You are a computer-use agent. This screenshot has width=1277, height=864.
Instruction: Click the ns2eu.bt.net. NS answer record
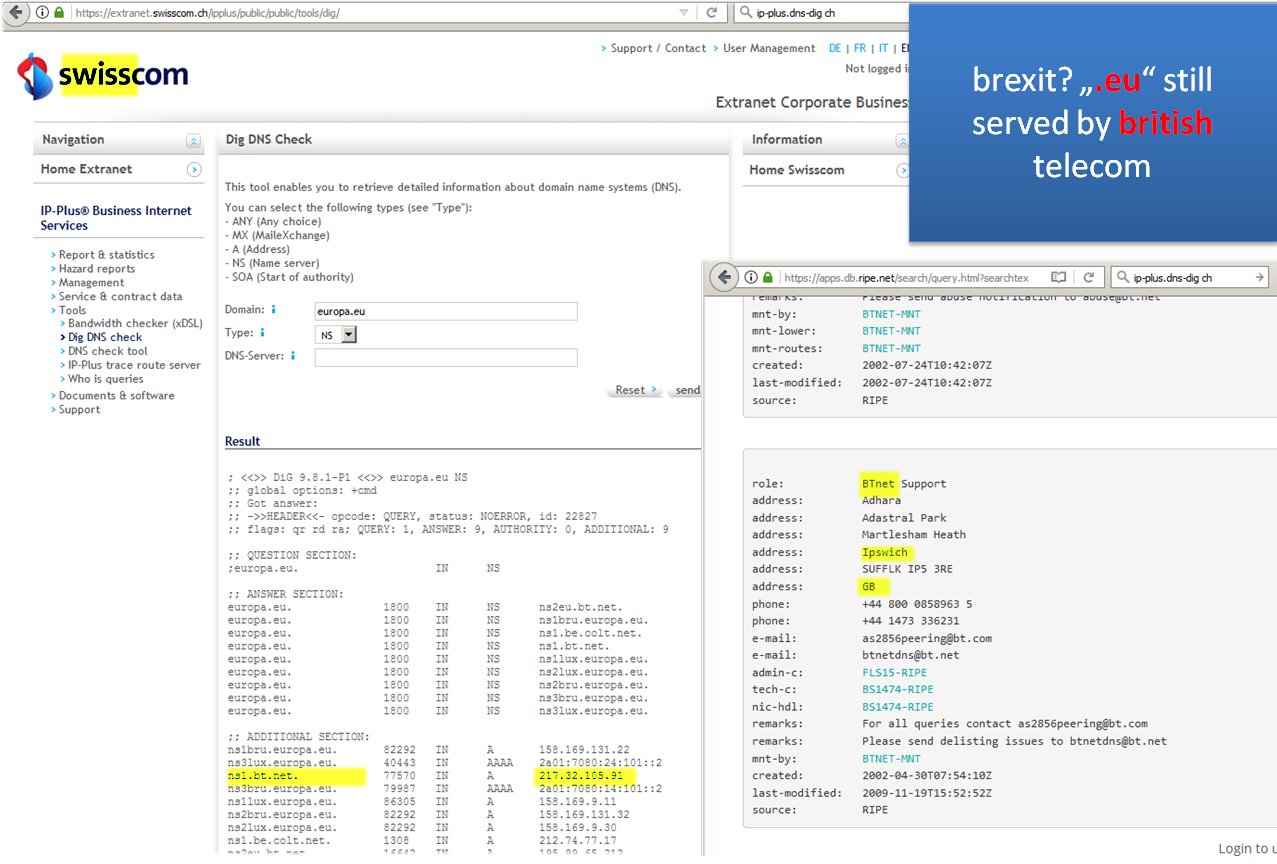[580, 607]
